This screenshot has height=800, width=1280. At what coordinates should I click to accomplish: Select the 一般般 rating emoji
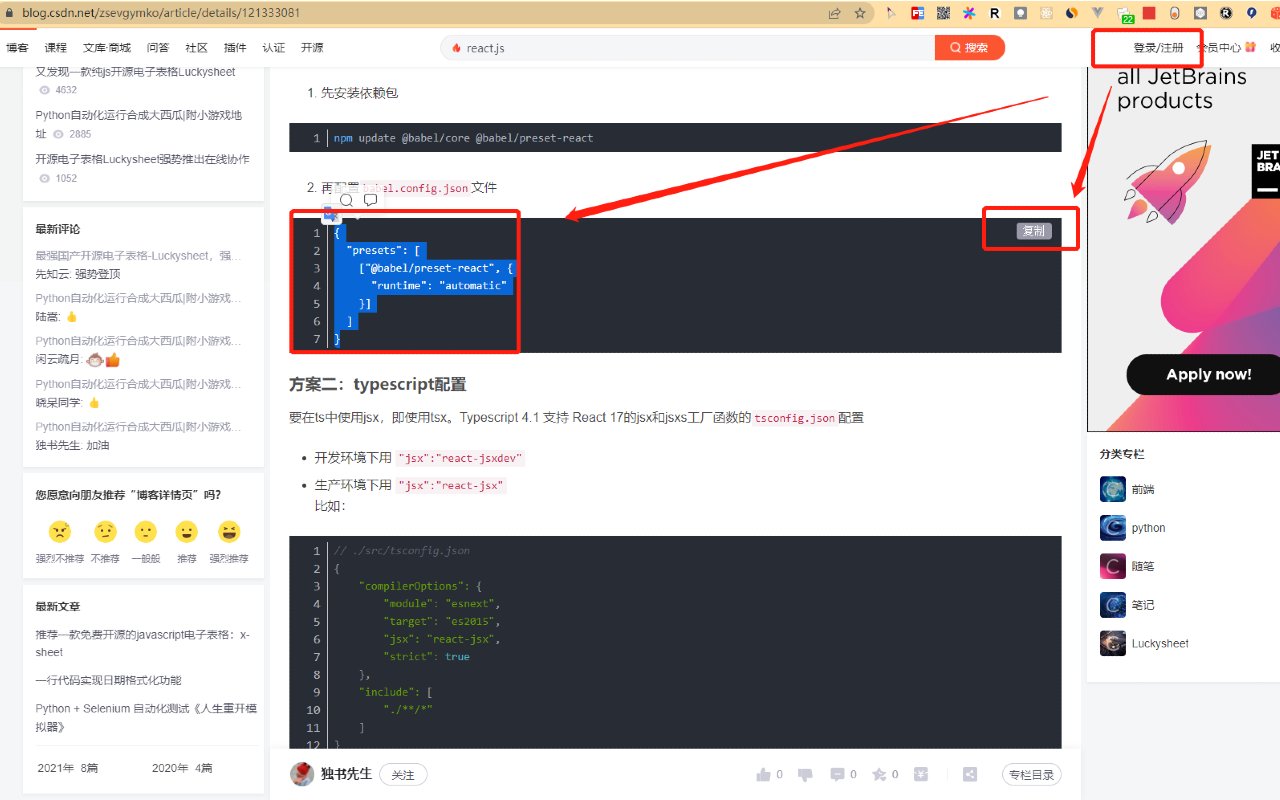point(146,531)
